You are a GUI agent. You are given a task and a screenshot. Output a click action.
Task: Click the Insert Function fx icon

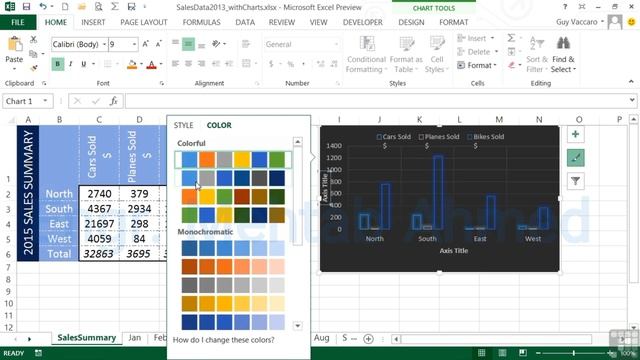(x=113, y=101)
